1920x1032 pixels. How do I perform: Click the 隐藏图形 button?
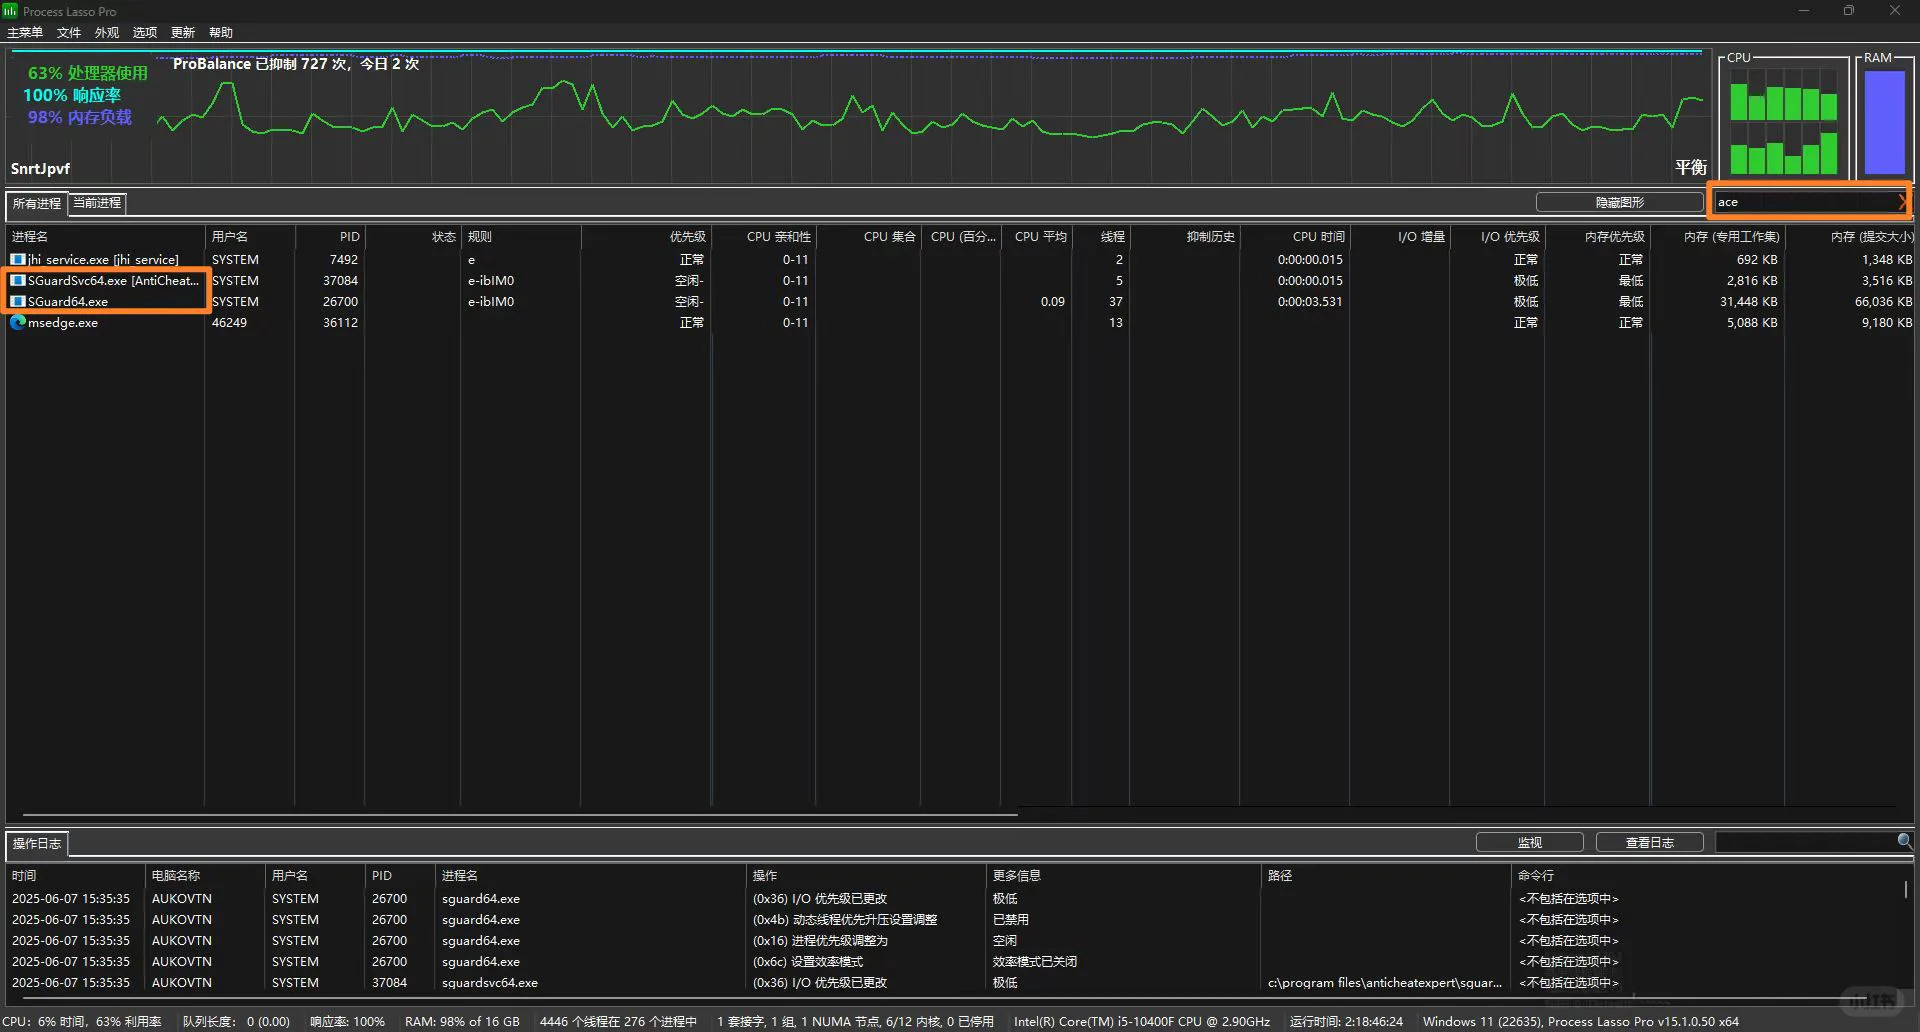click(x=1619, y=202)
